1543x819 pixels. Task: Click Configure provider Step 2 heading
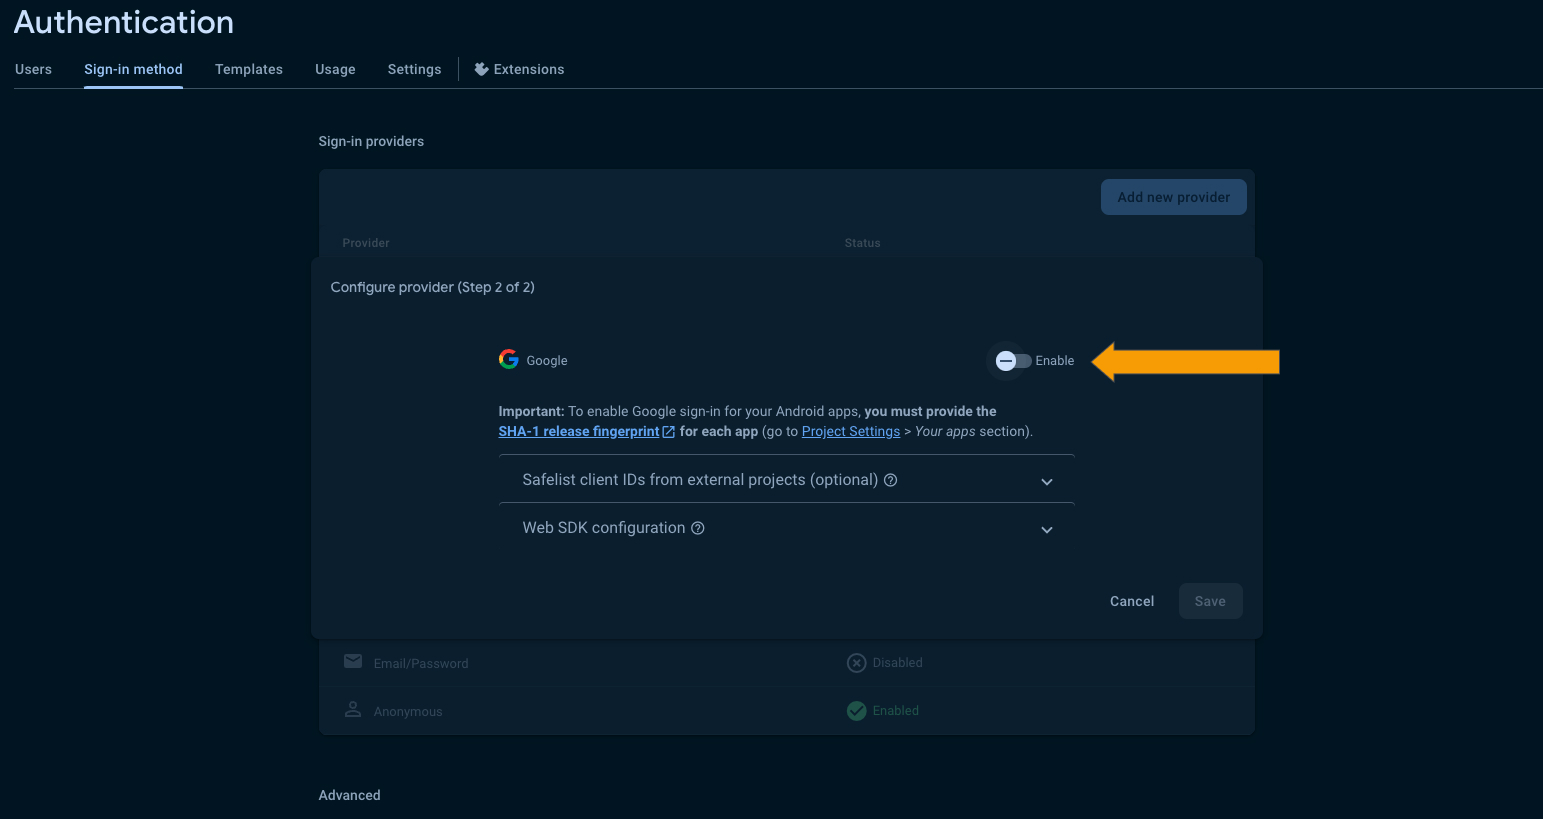click(x=432, y=287)
